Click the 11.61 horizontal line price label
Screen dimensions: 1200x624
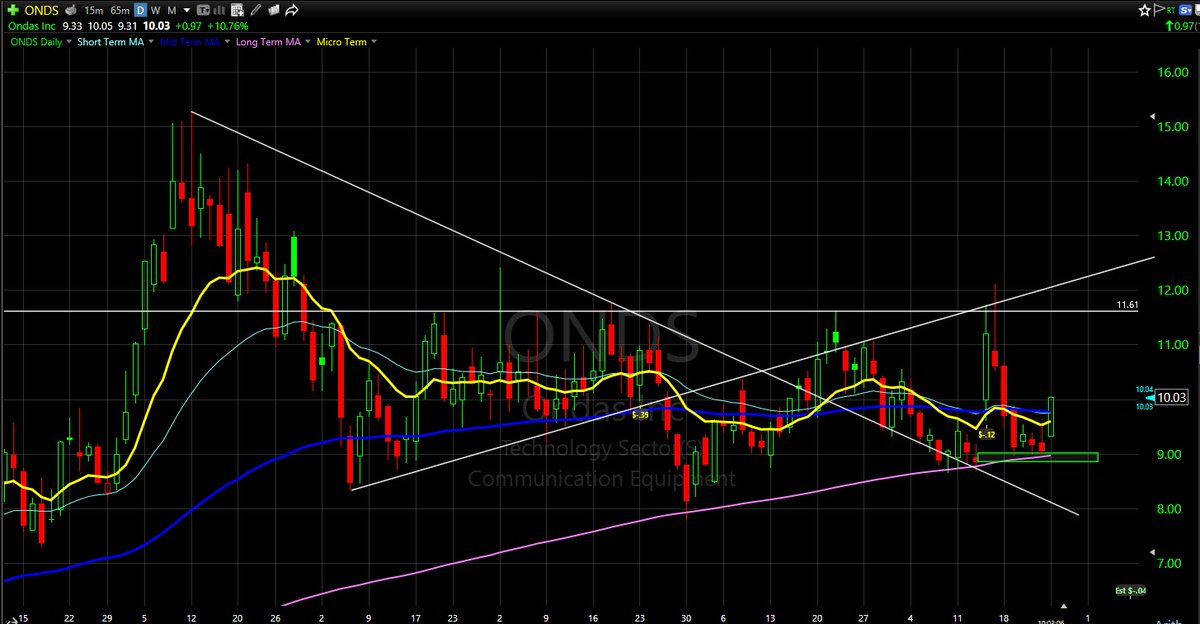click(1128, 304)
